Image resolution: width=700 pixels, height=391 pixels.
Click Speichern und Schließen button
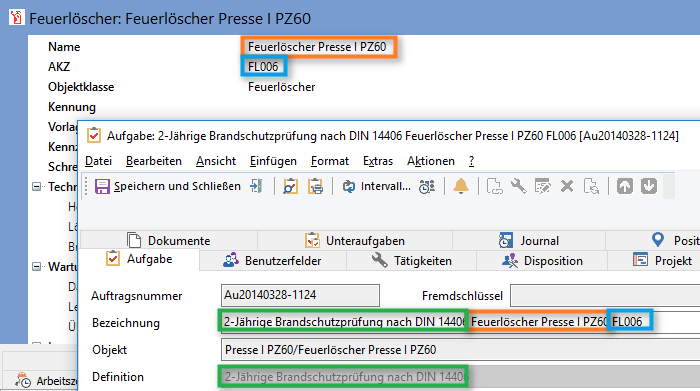pyautogui.click(x=168, y=186)
